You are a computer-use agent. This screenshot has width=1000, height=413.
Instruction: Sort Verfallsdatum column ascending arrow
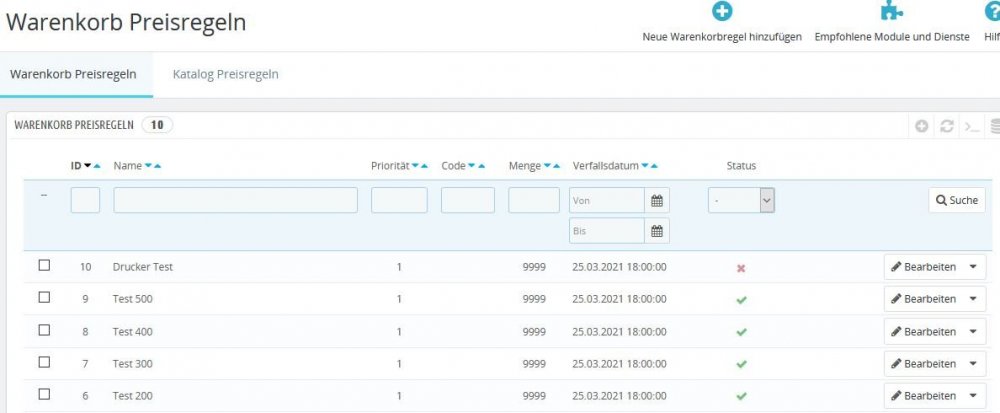pos(654,166)
